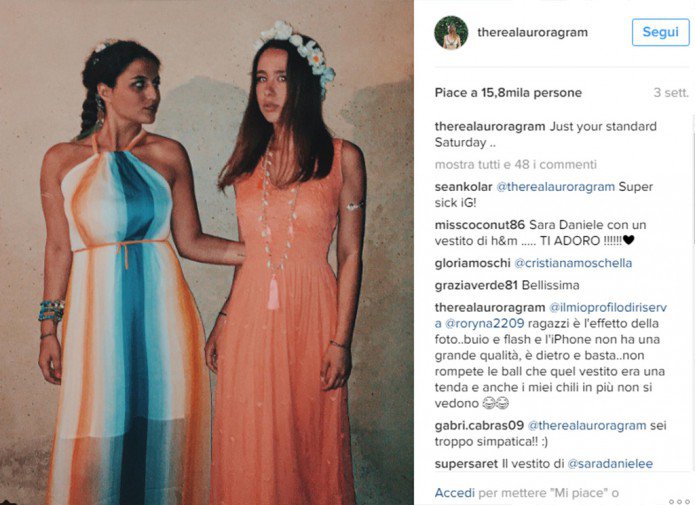Expand all comments with mostra tutti
Viewport: 695px width, 505px height.
(515, 164)
